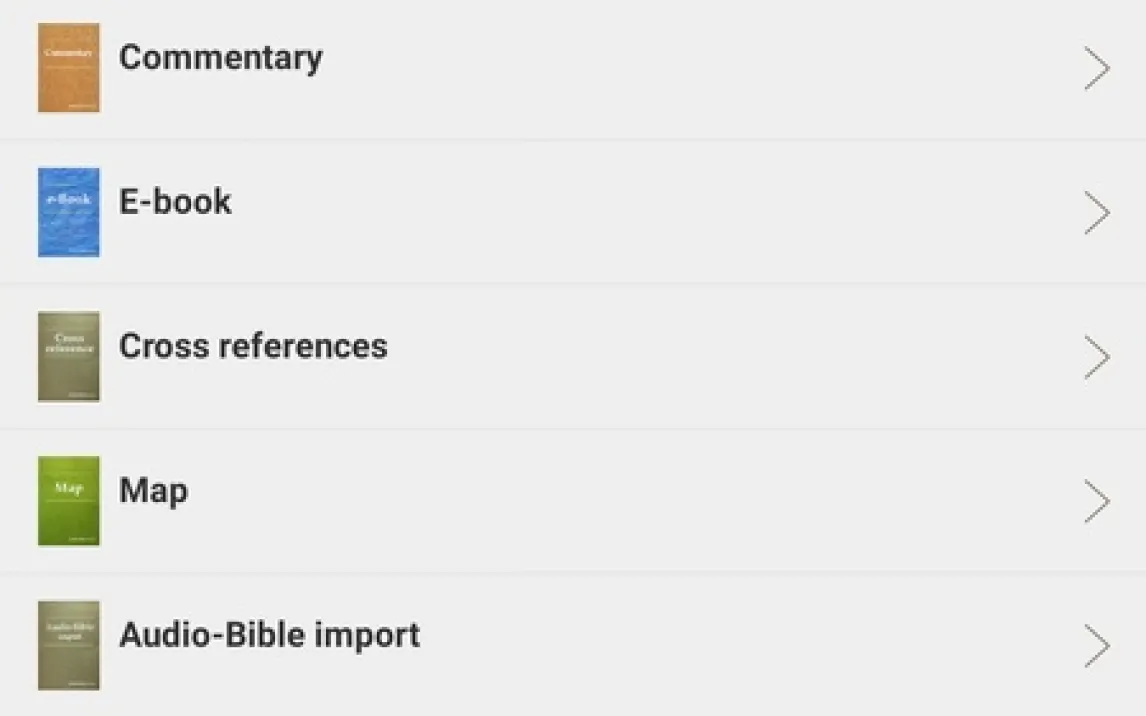1146x716 pixels.
Task: Click the Cross references book icon
Action: pos(69,357)
